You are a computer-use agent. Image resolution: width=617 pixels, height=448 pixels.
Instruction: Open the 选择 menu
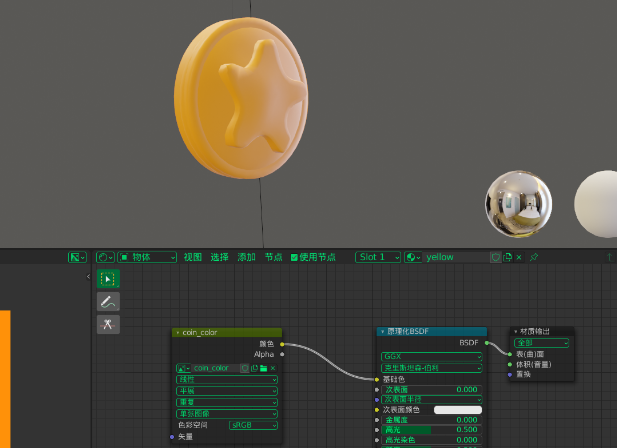(220, 257)
